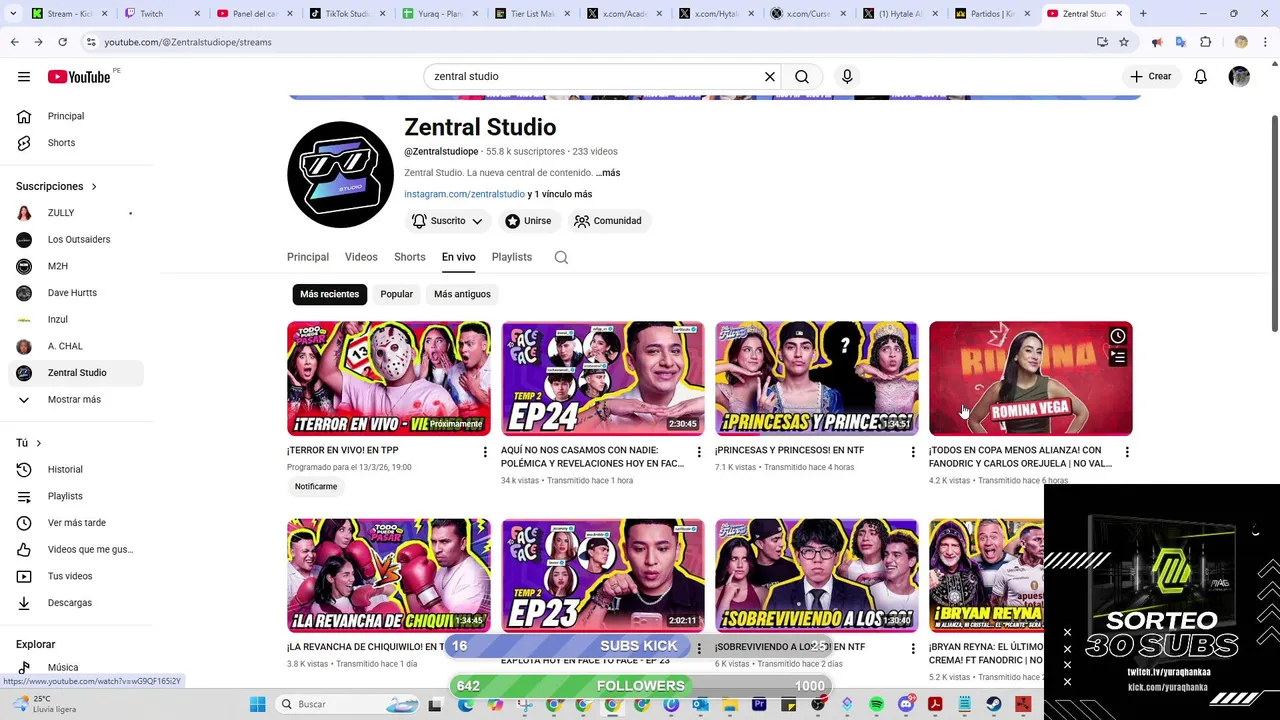Click Windows Start button in taskbar

[x=257, y=704]
